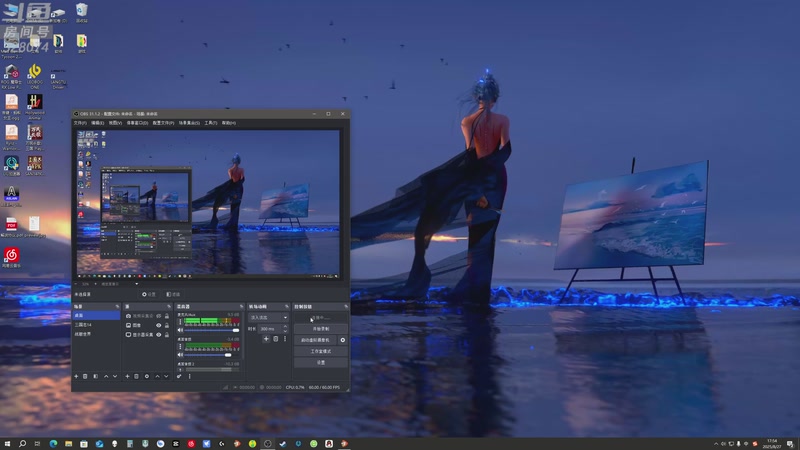Toggle lock on display capture source
The width and height of the screenshot is (800, 450).
pyautogui.click(x=167, y=335)
